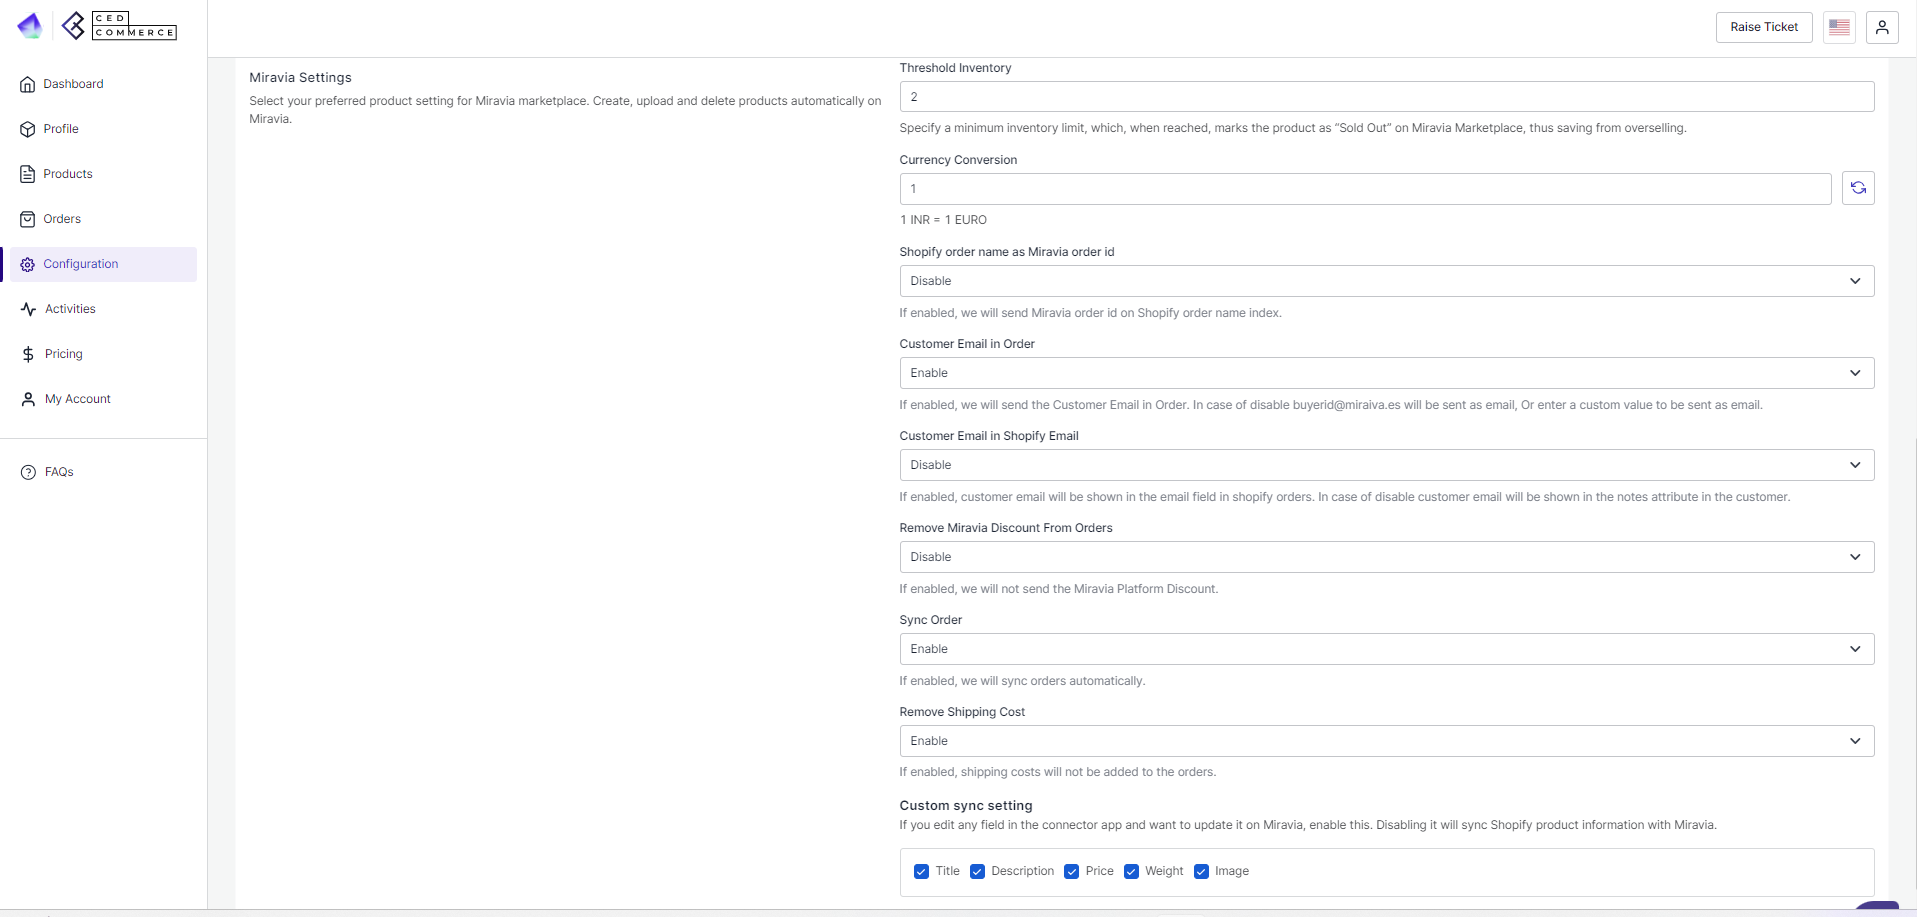Open Remove Miravia Discount From Orders dropdown
This screenshot has width=1917, height=917.
(1387, 557)
